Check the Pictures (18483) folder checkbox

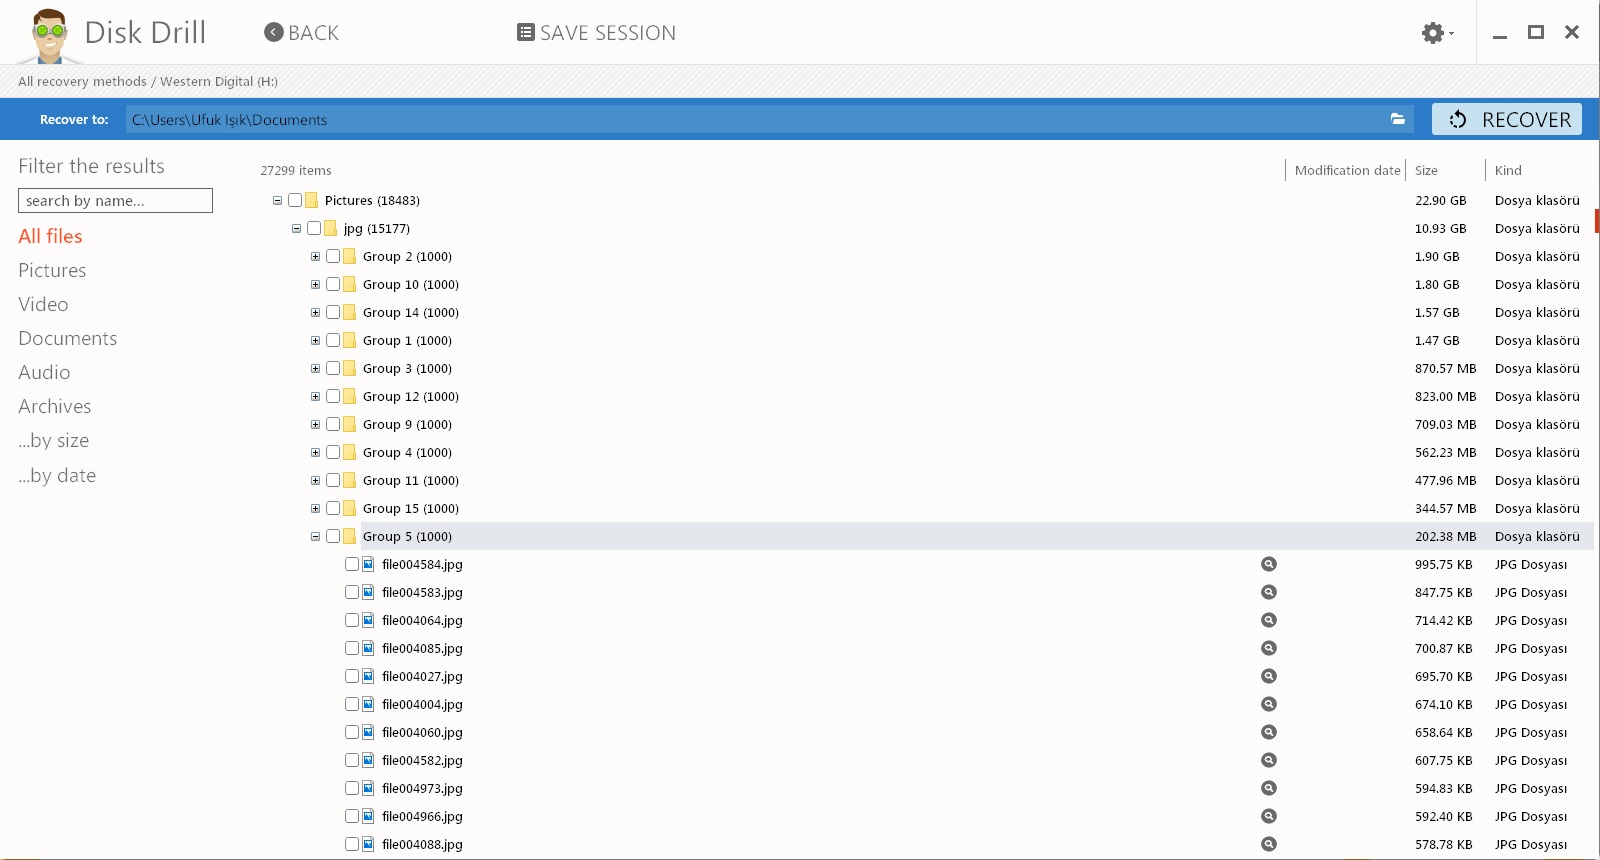(295, 200)
